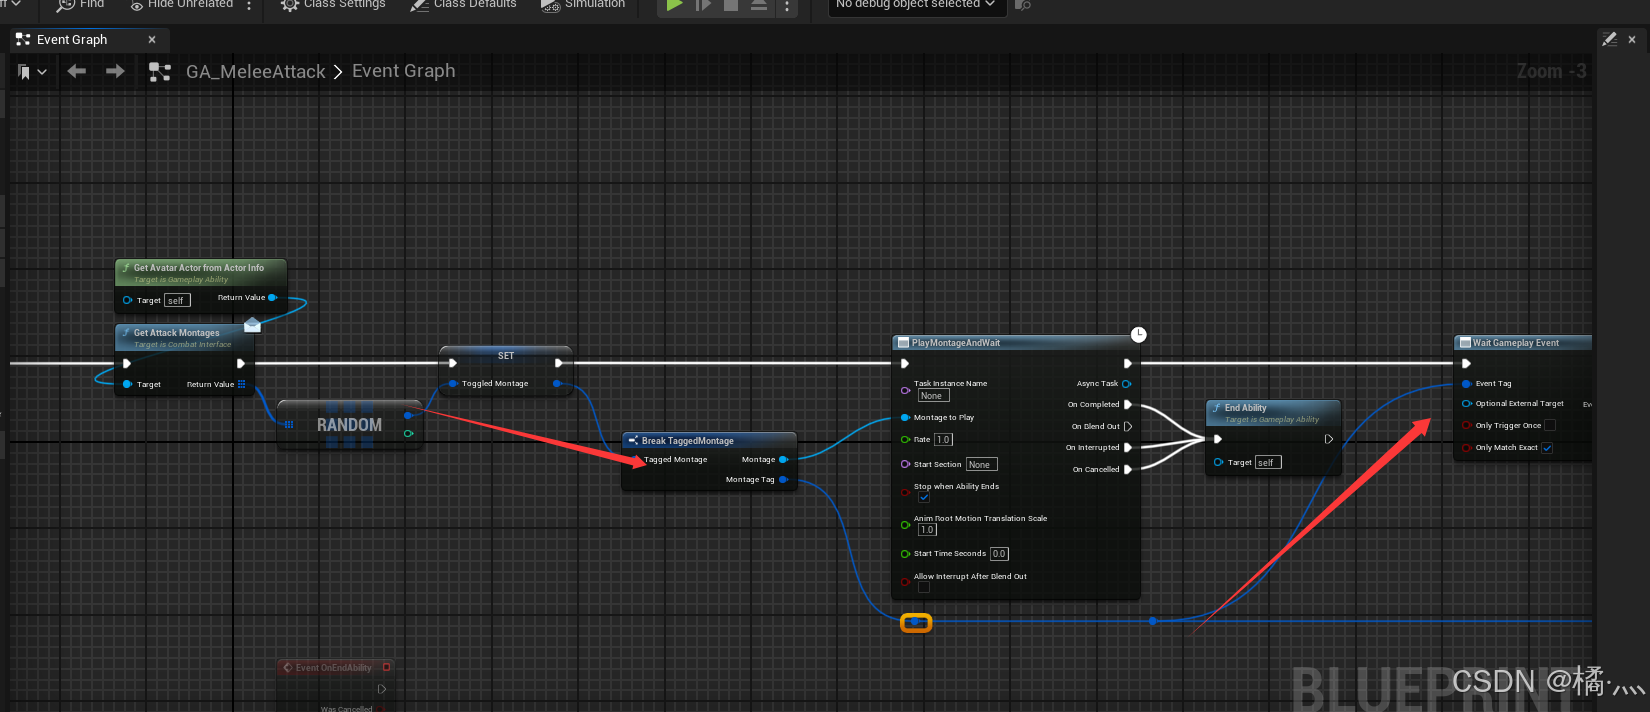This screenshot has width=1650, height=712.
Task: Click SET node exec output pin
Action: 558,363
